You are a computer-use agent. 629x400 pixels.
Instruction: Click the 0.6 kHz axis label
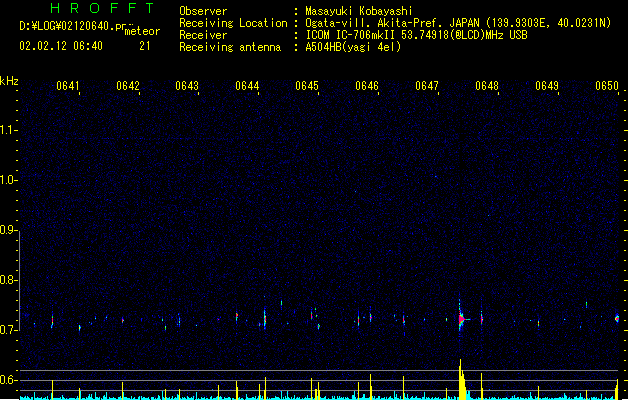click(x=8, y=380)
